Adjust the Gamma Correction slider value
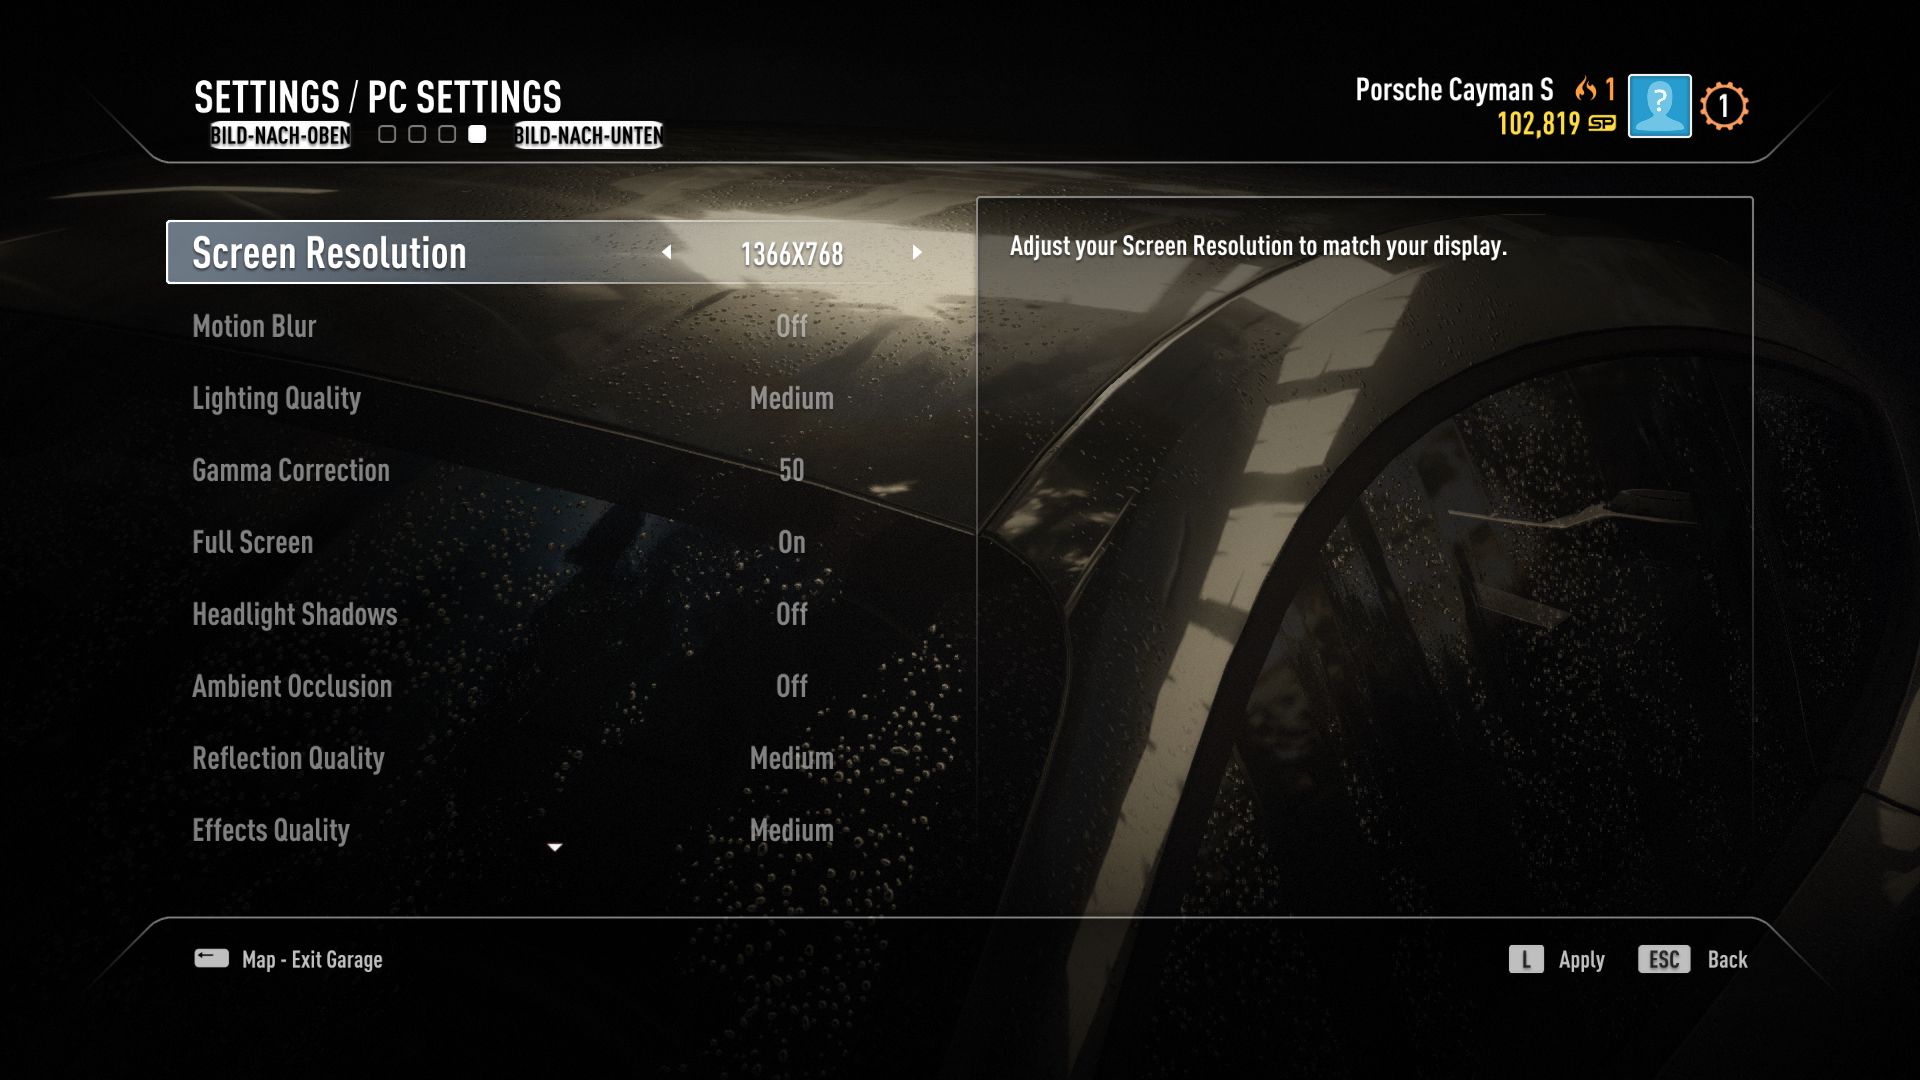Image resolution: width=1920 pixels, height=1080 pixels. tap(791, 471)
